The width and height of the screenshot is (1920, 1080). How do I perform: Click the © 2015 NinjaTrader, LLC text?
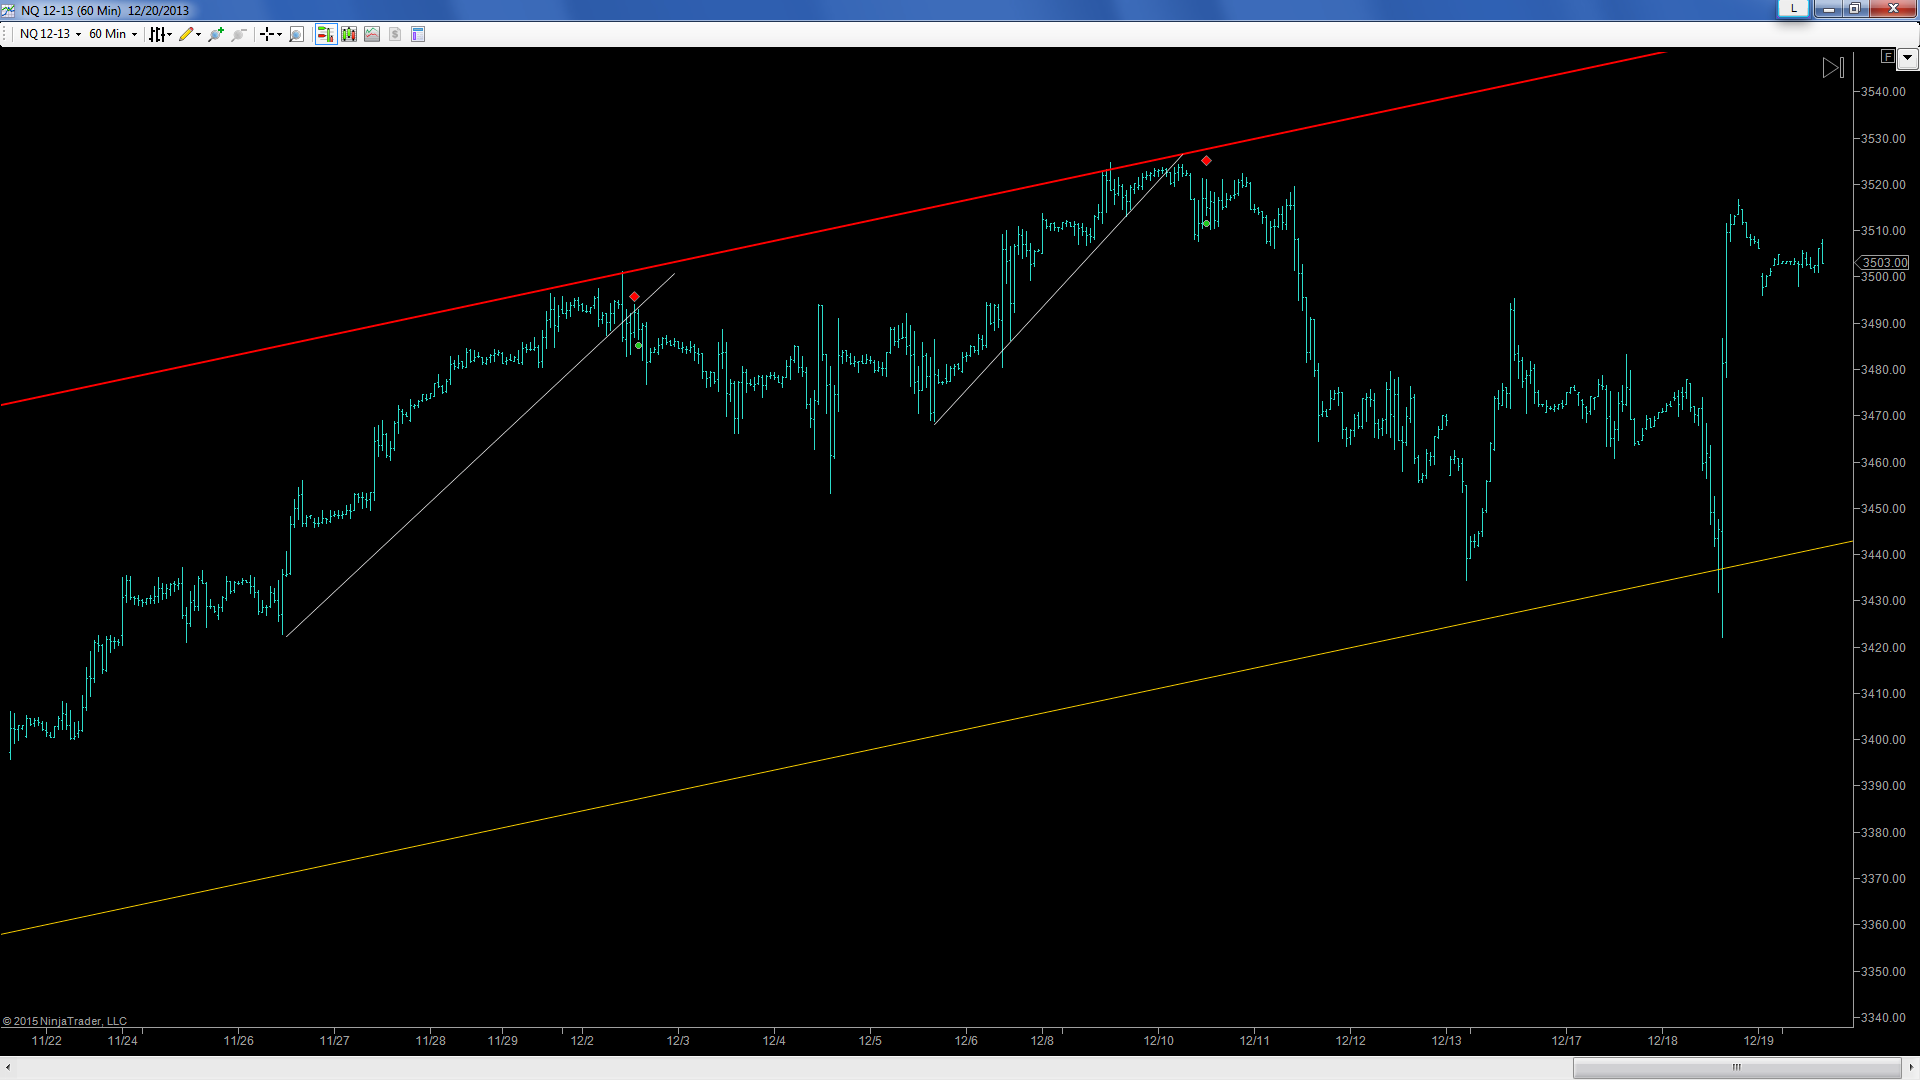pos(65,1021)
